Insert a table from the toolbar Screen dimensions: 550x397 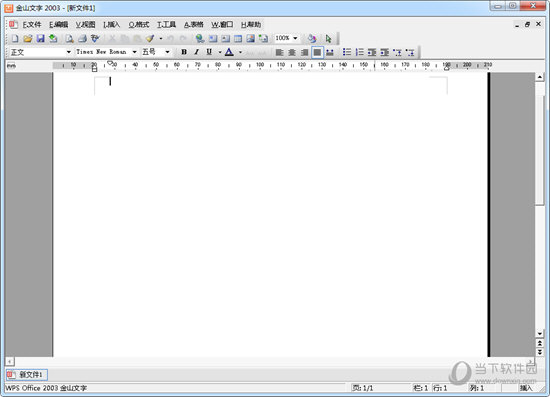pos(238,39)
